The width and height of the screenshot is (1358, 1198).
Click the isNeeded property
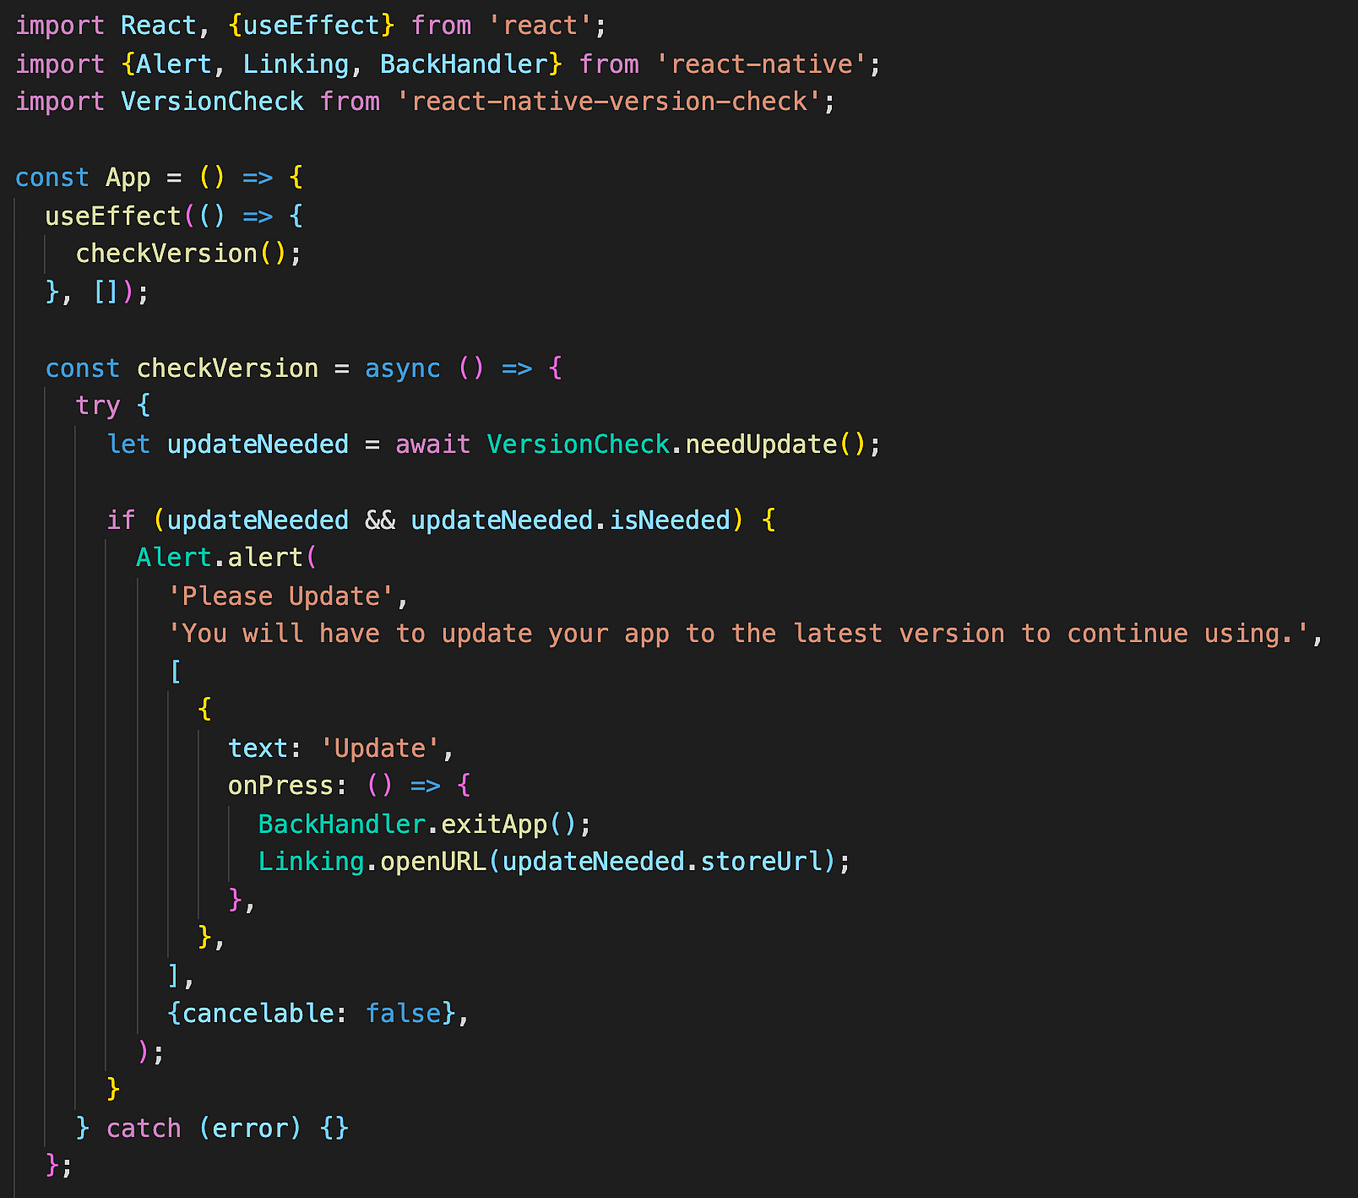pos(670,520)
